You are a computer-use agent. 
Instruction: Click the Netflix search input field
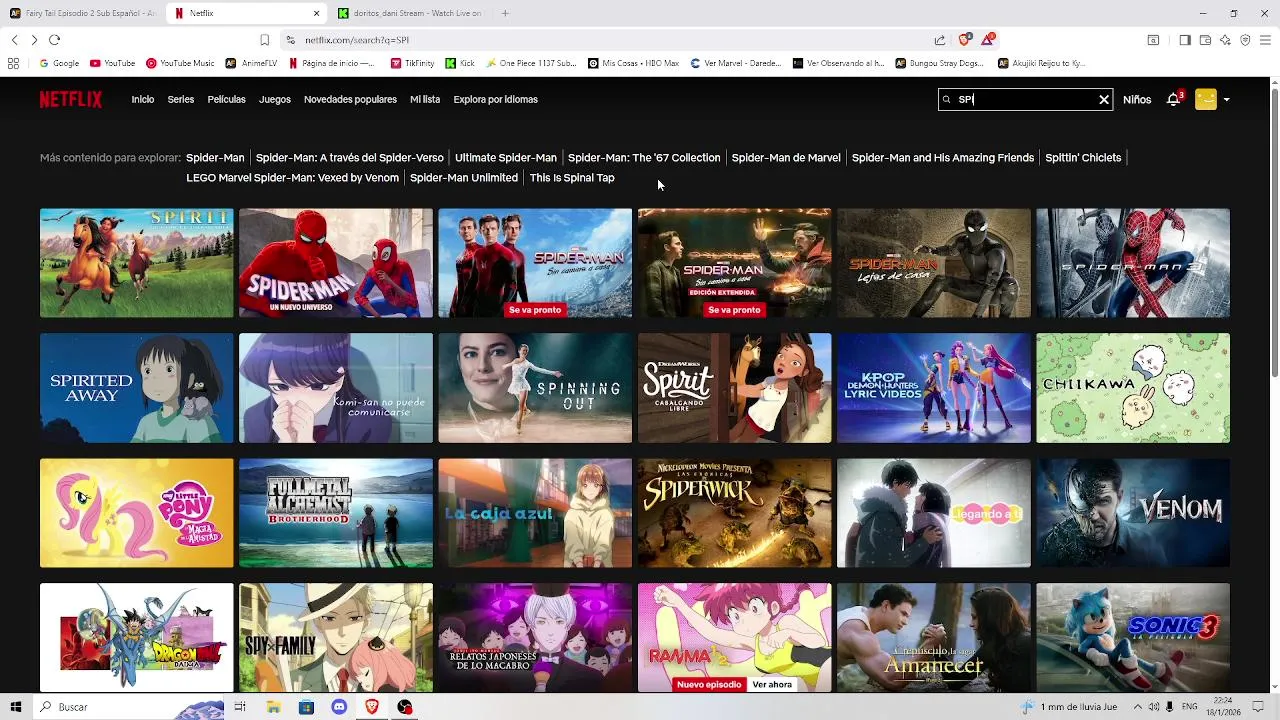point(1025,99)
